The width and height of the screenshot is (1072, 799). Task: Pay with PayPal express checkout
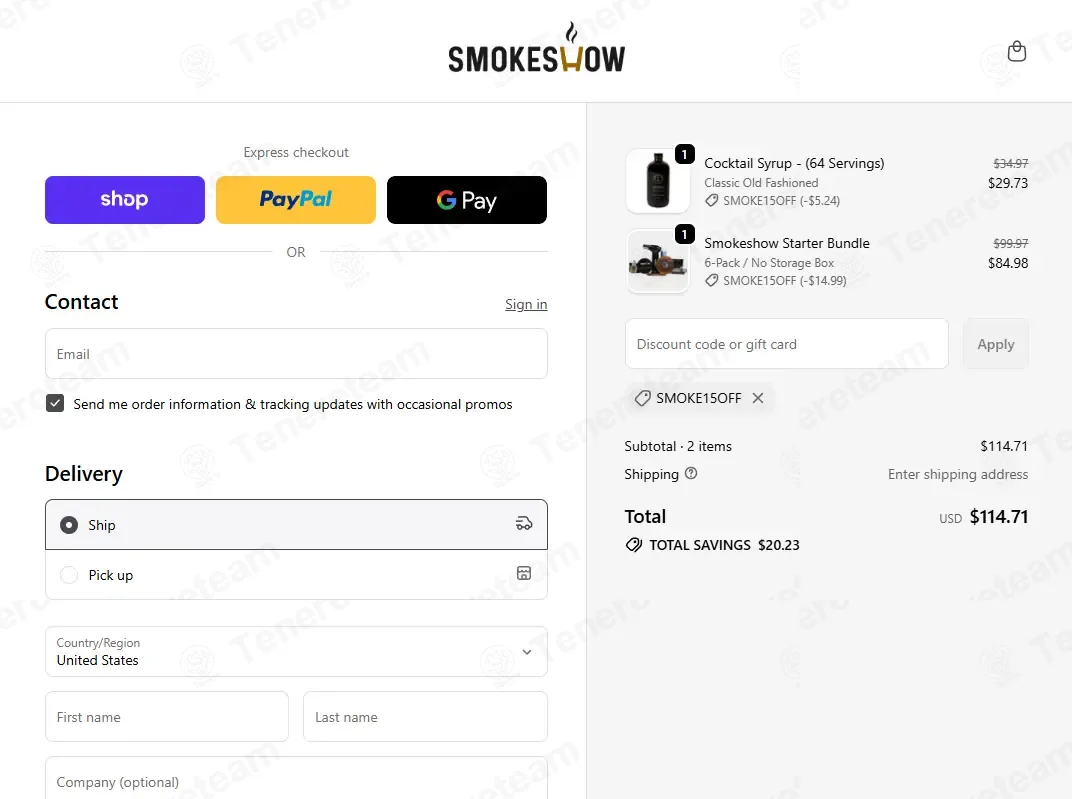[x=296, y=200]
